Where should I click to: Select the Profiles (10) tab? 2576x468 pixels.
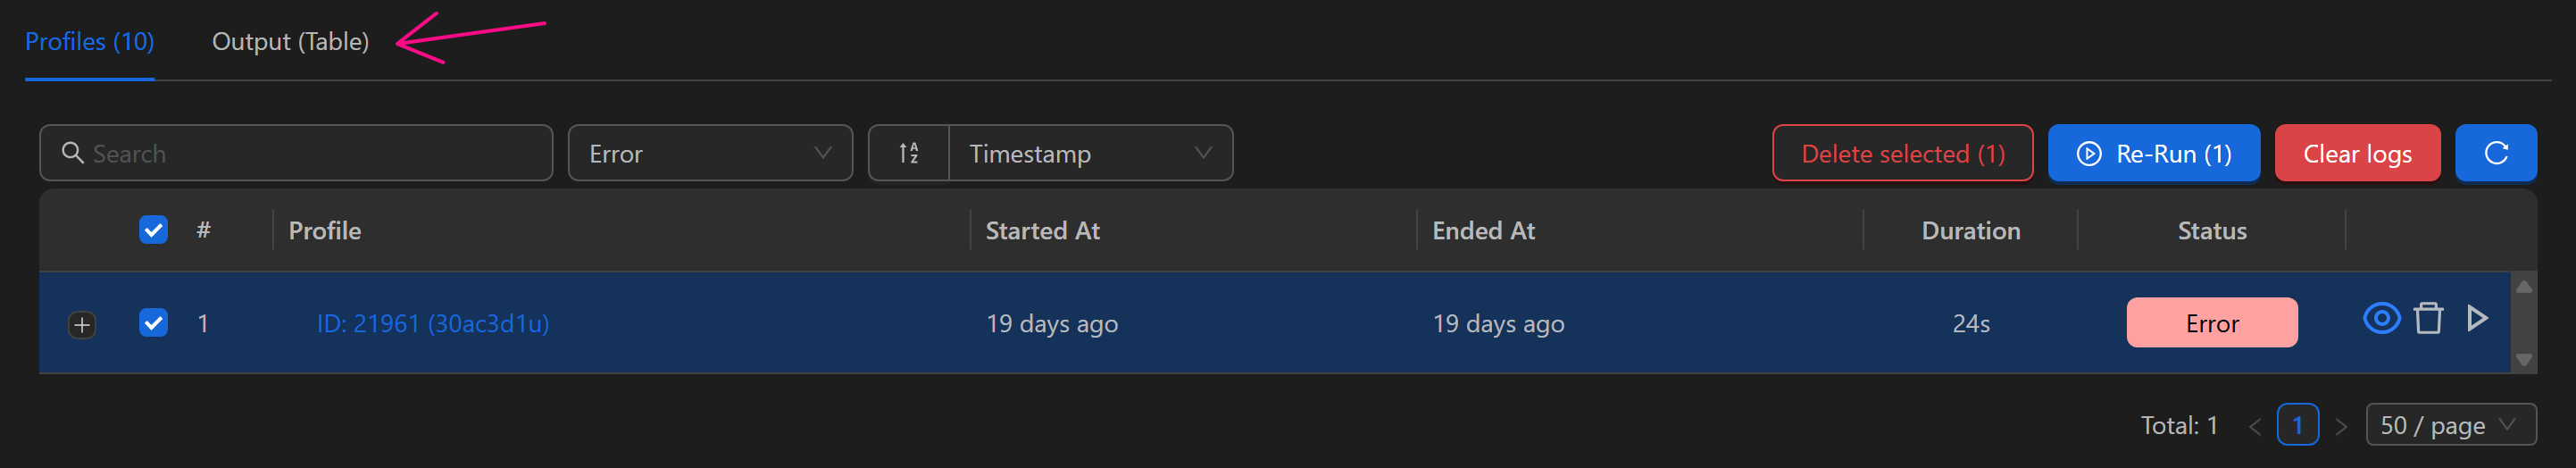89,42
